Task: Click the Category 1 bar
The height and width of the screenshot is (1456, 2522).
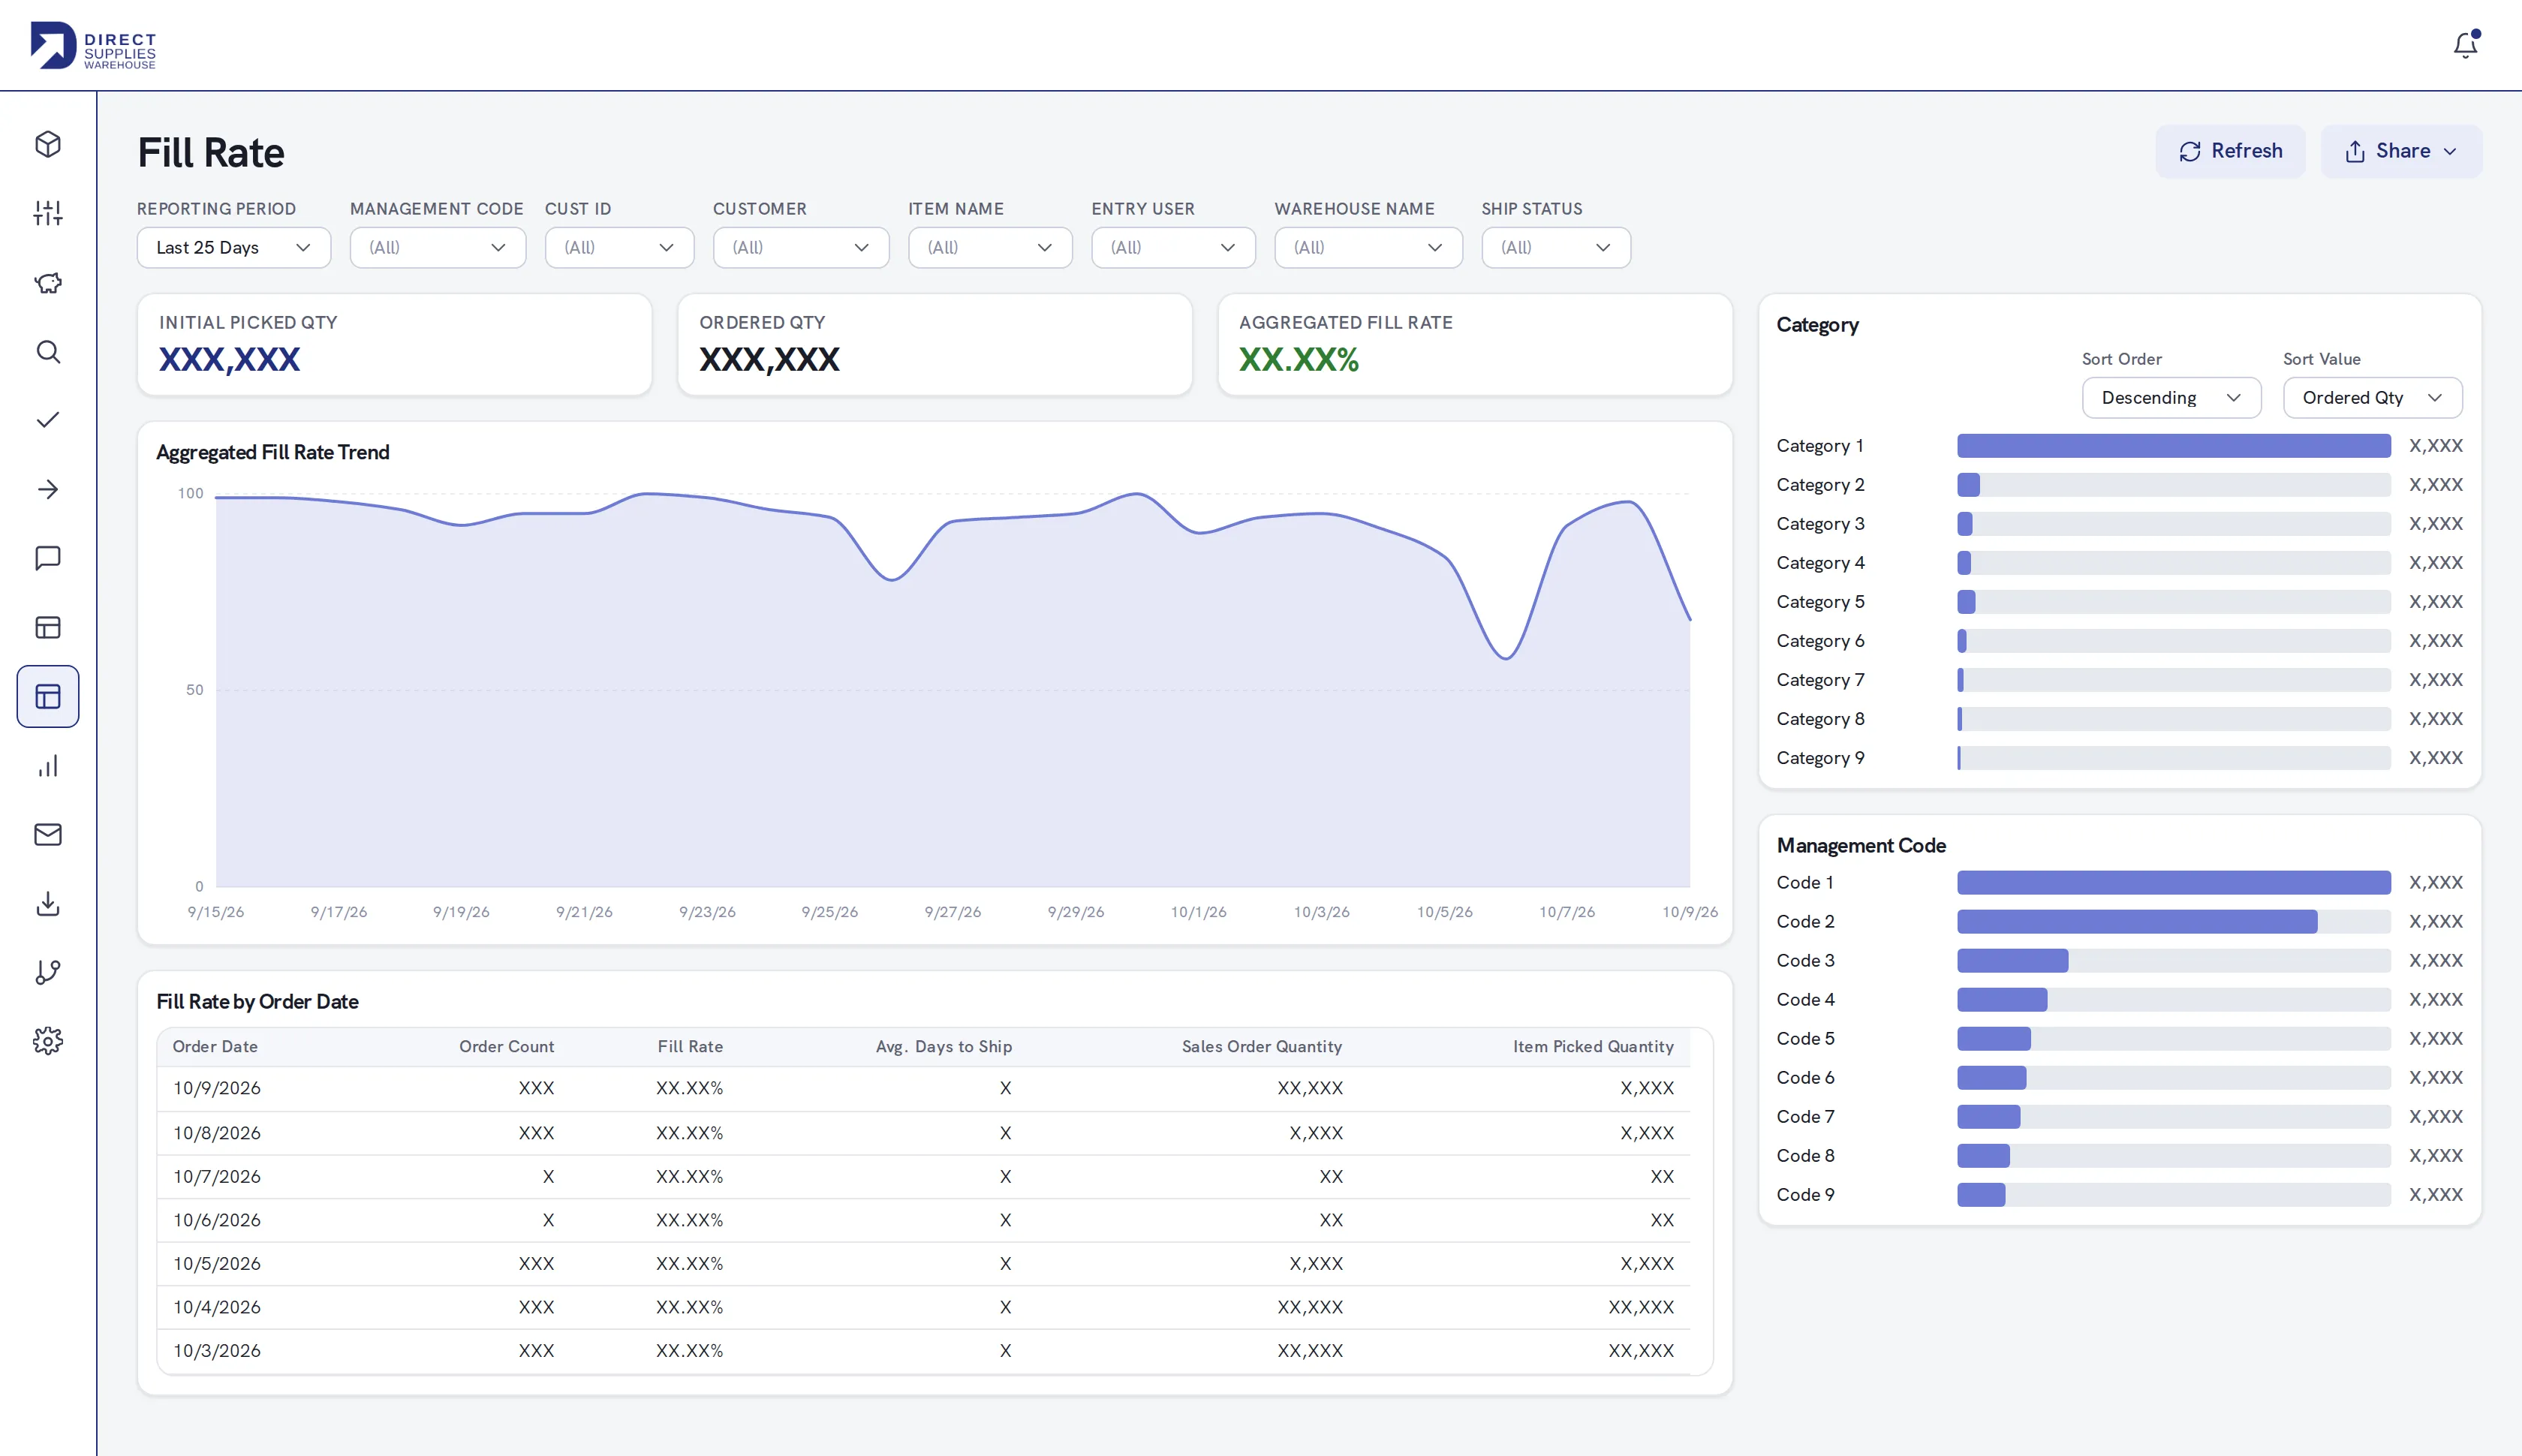Action: [2173, 446]
